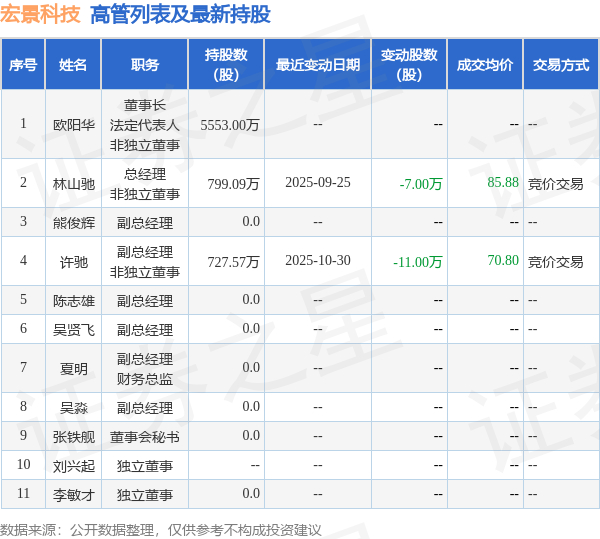
Task: Click the 董事会秘书 position cell
Action: (x=145, y=437)
